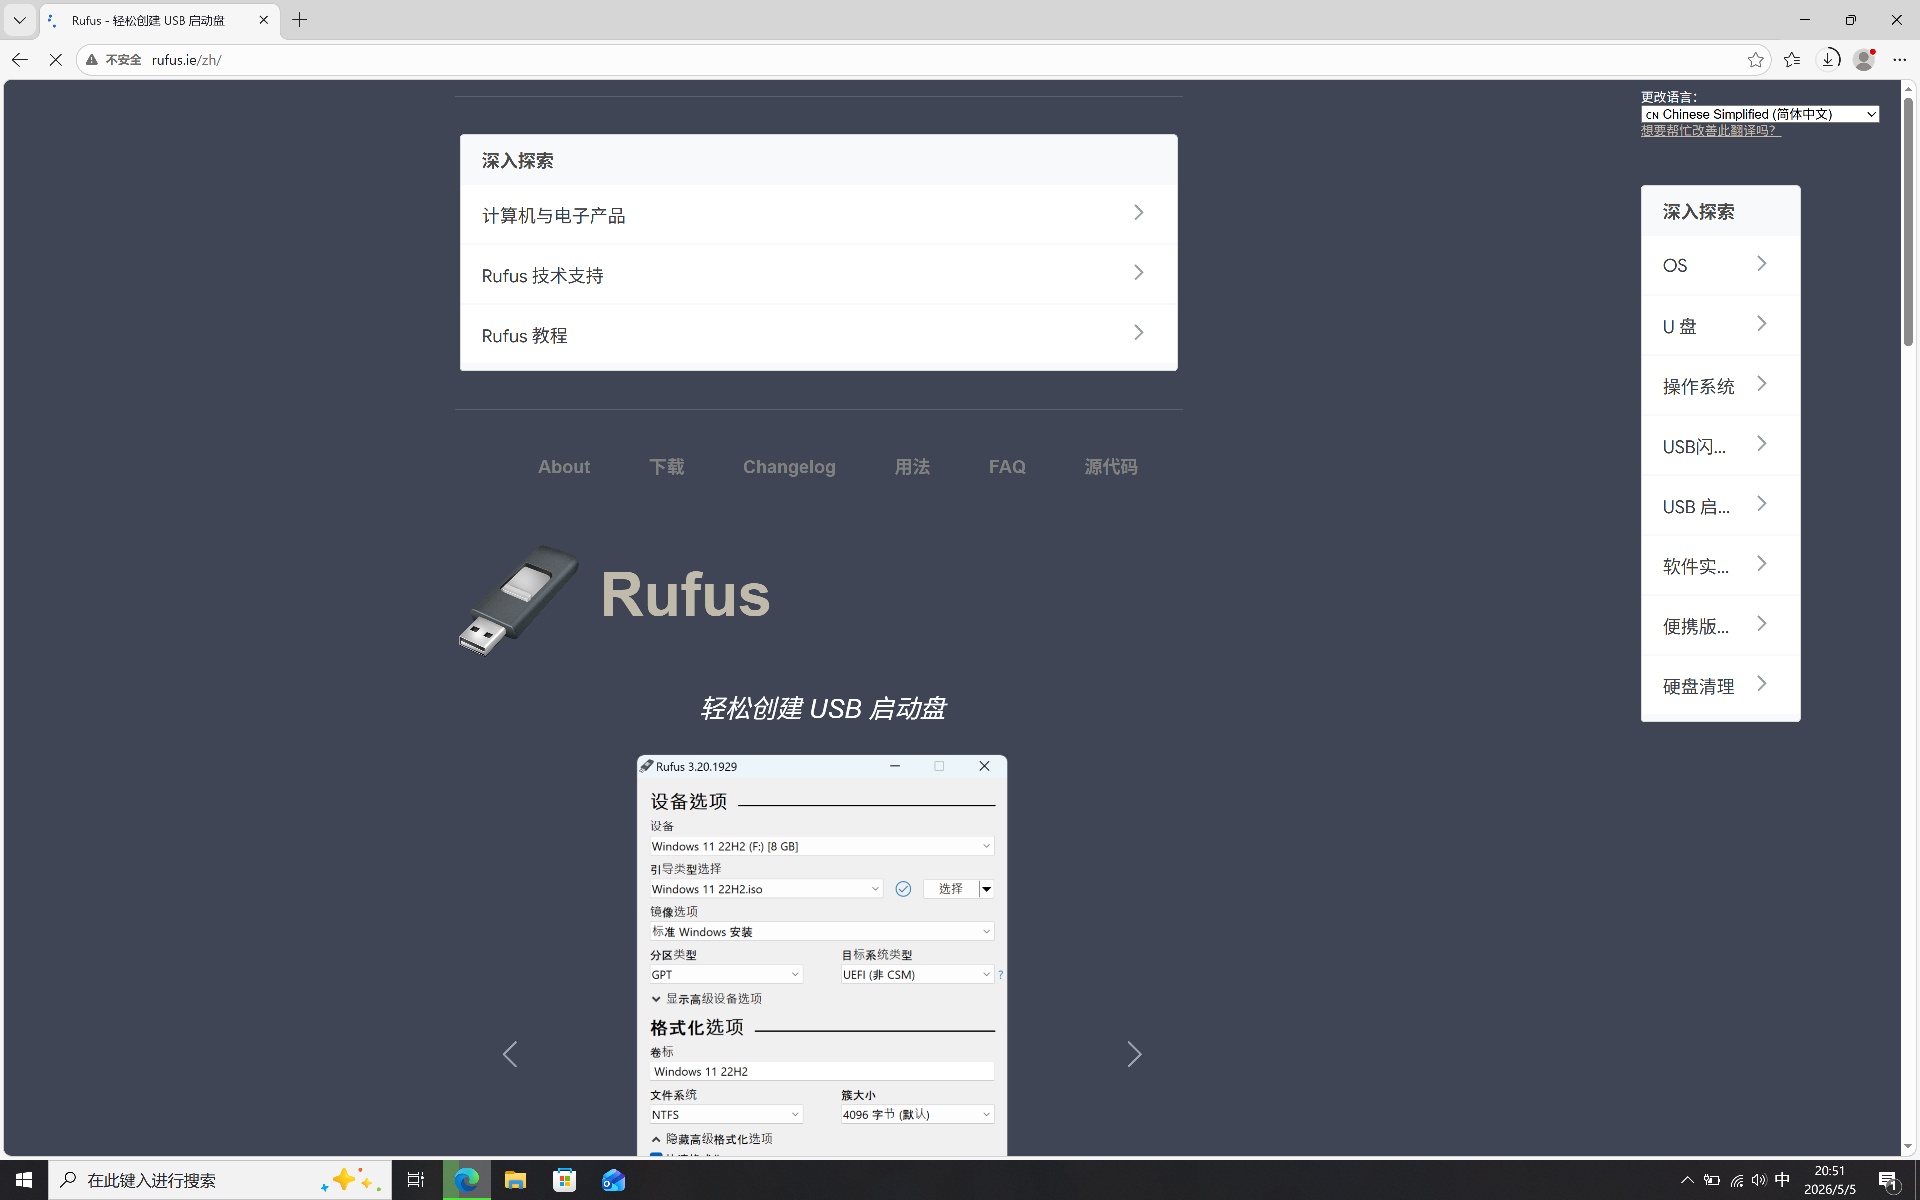Open Microsoft Store from the taskbar

coord(564,1180)
